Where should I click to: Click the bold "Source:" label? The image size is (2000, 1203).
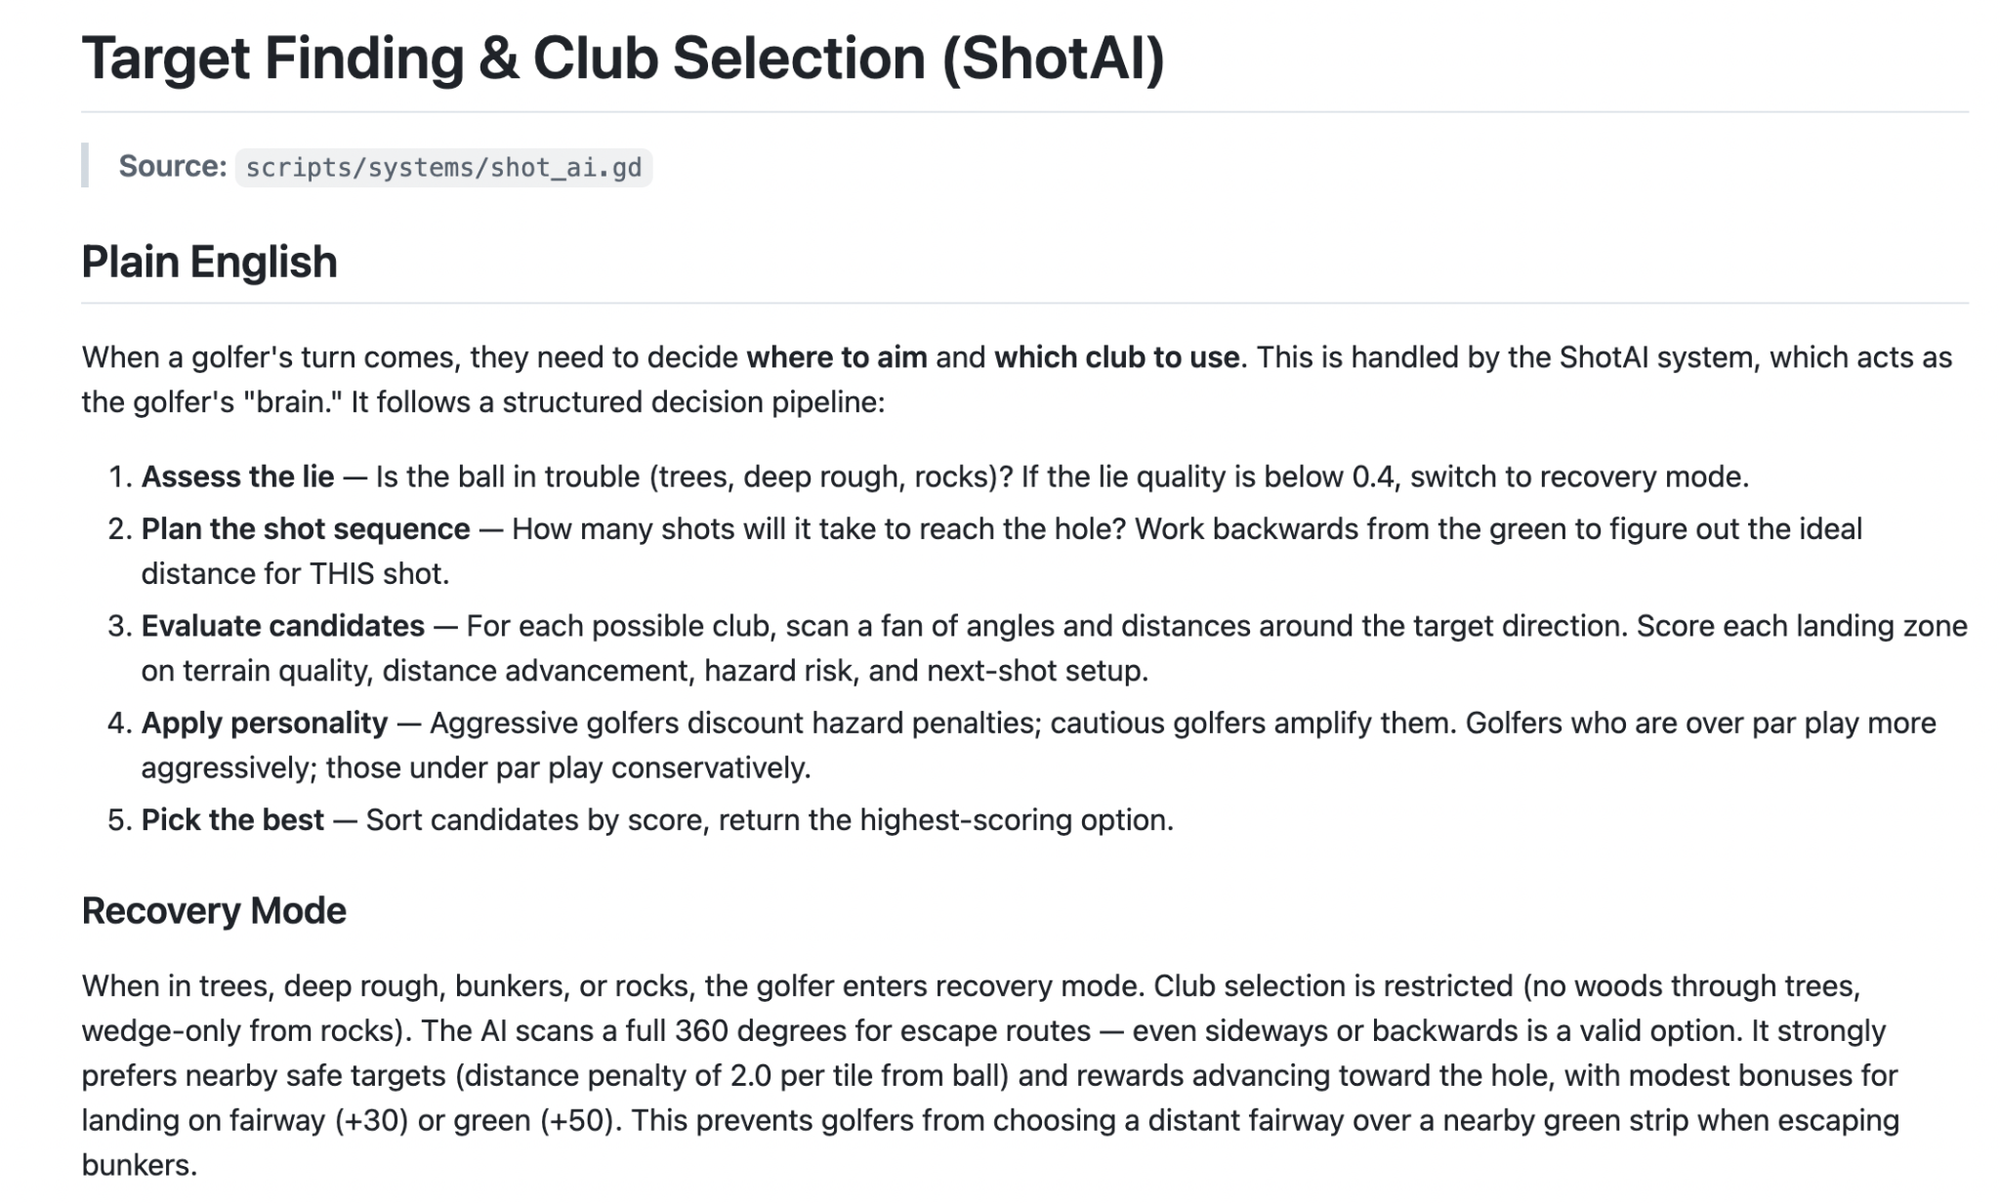173,166
